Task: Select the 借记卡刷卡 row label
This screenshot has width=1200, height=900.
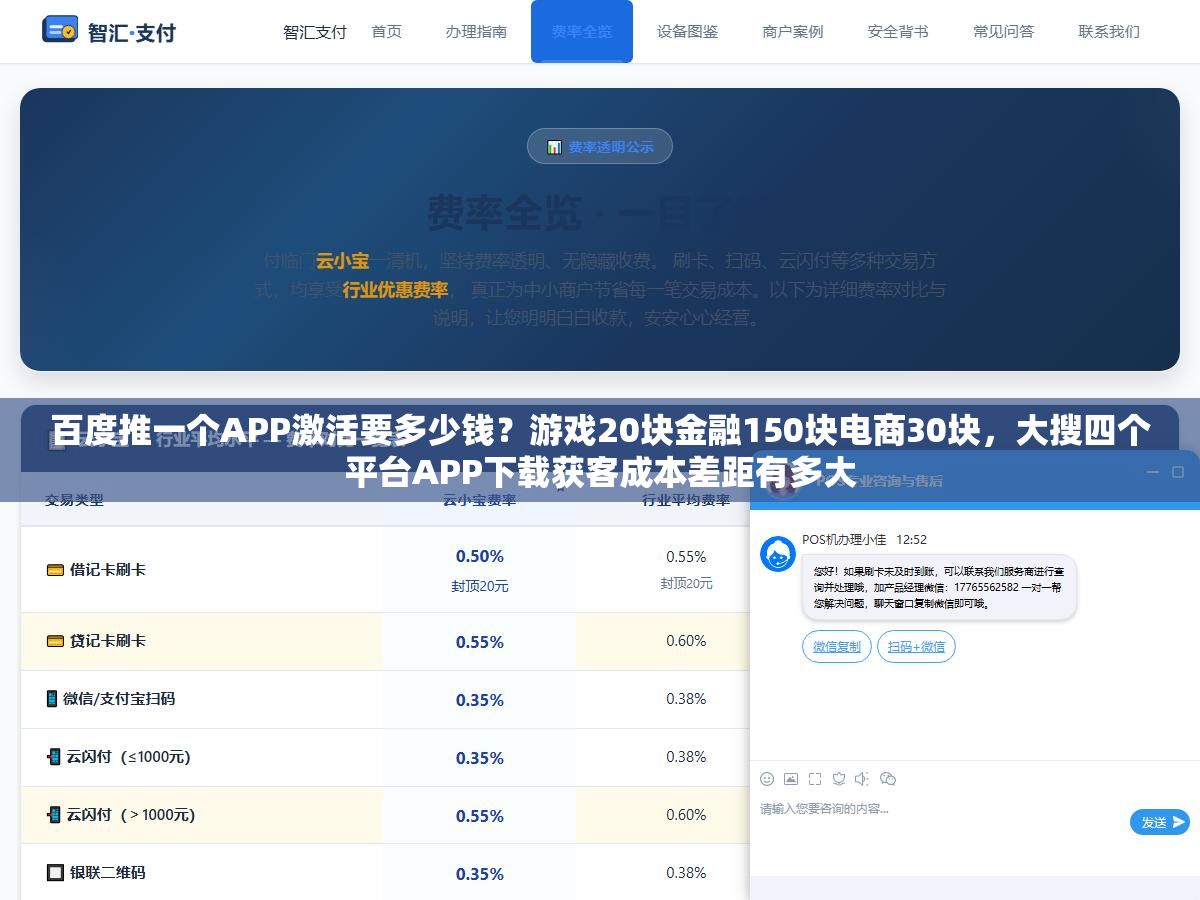Action: (96, 570)
